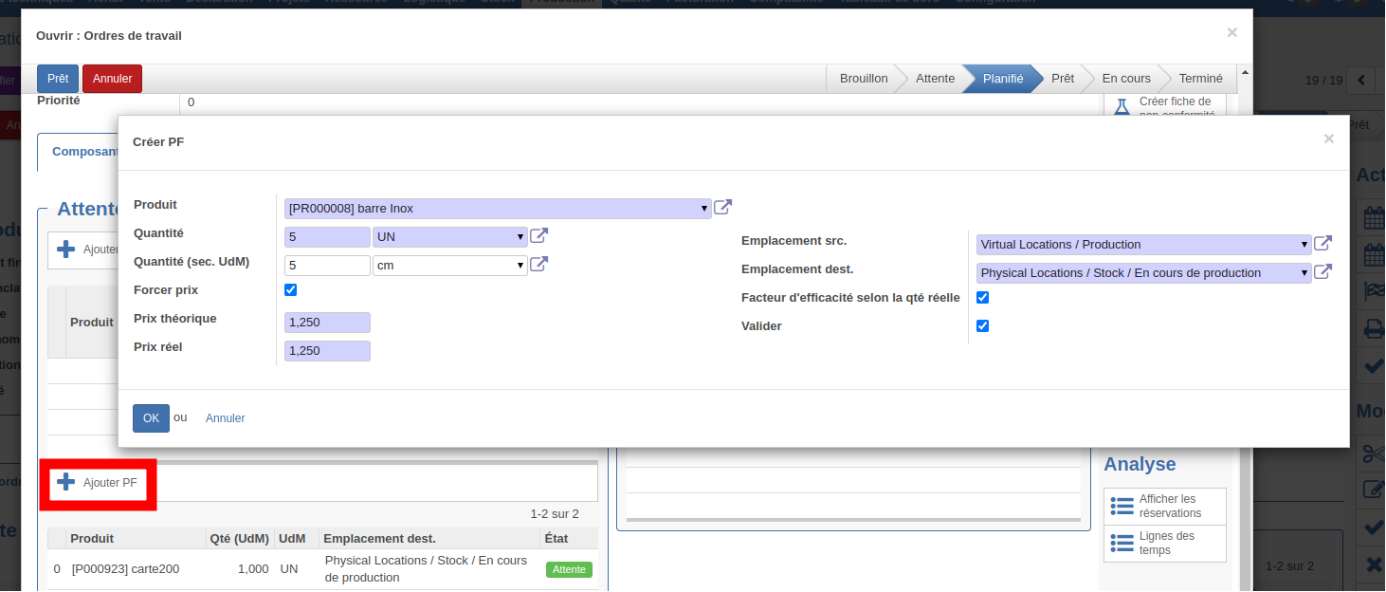The height and width of the screenshot is (592, 1386).
Task: Switch to the Composants tab
Action: click(84, 152)
